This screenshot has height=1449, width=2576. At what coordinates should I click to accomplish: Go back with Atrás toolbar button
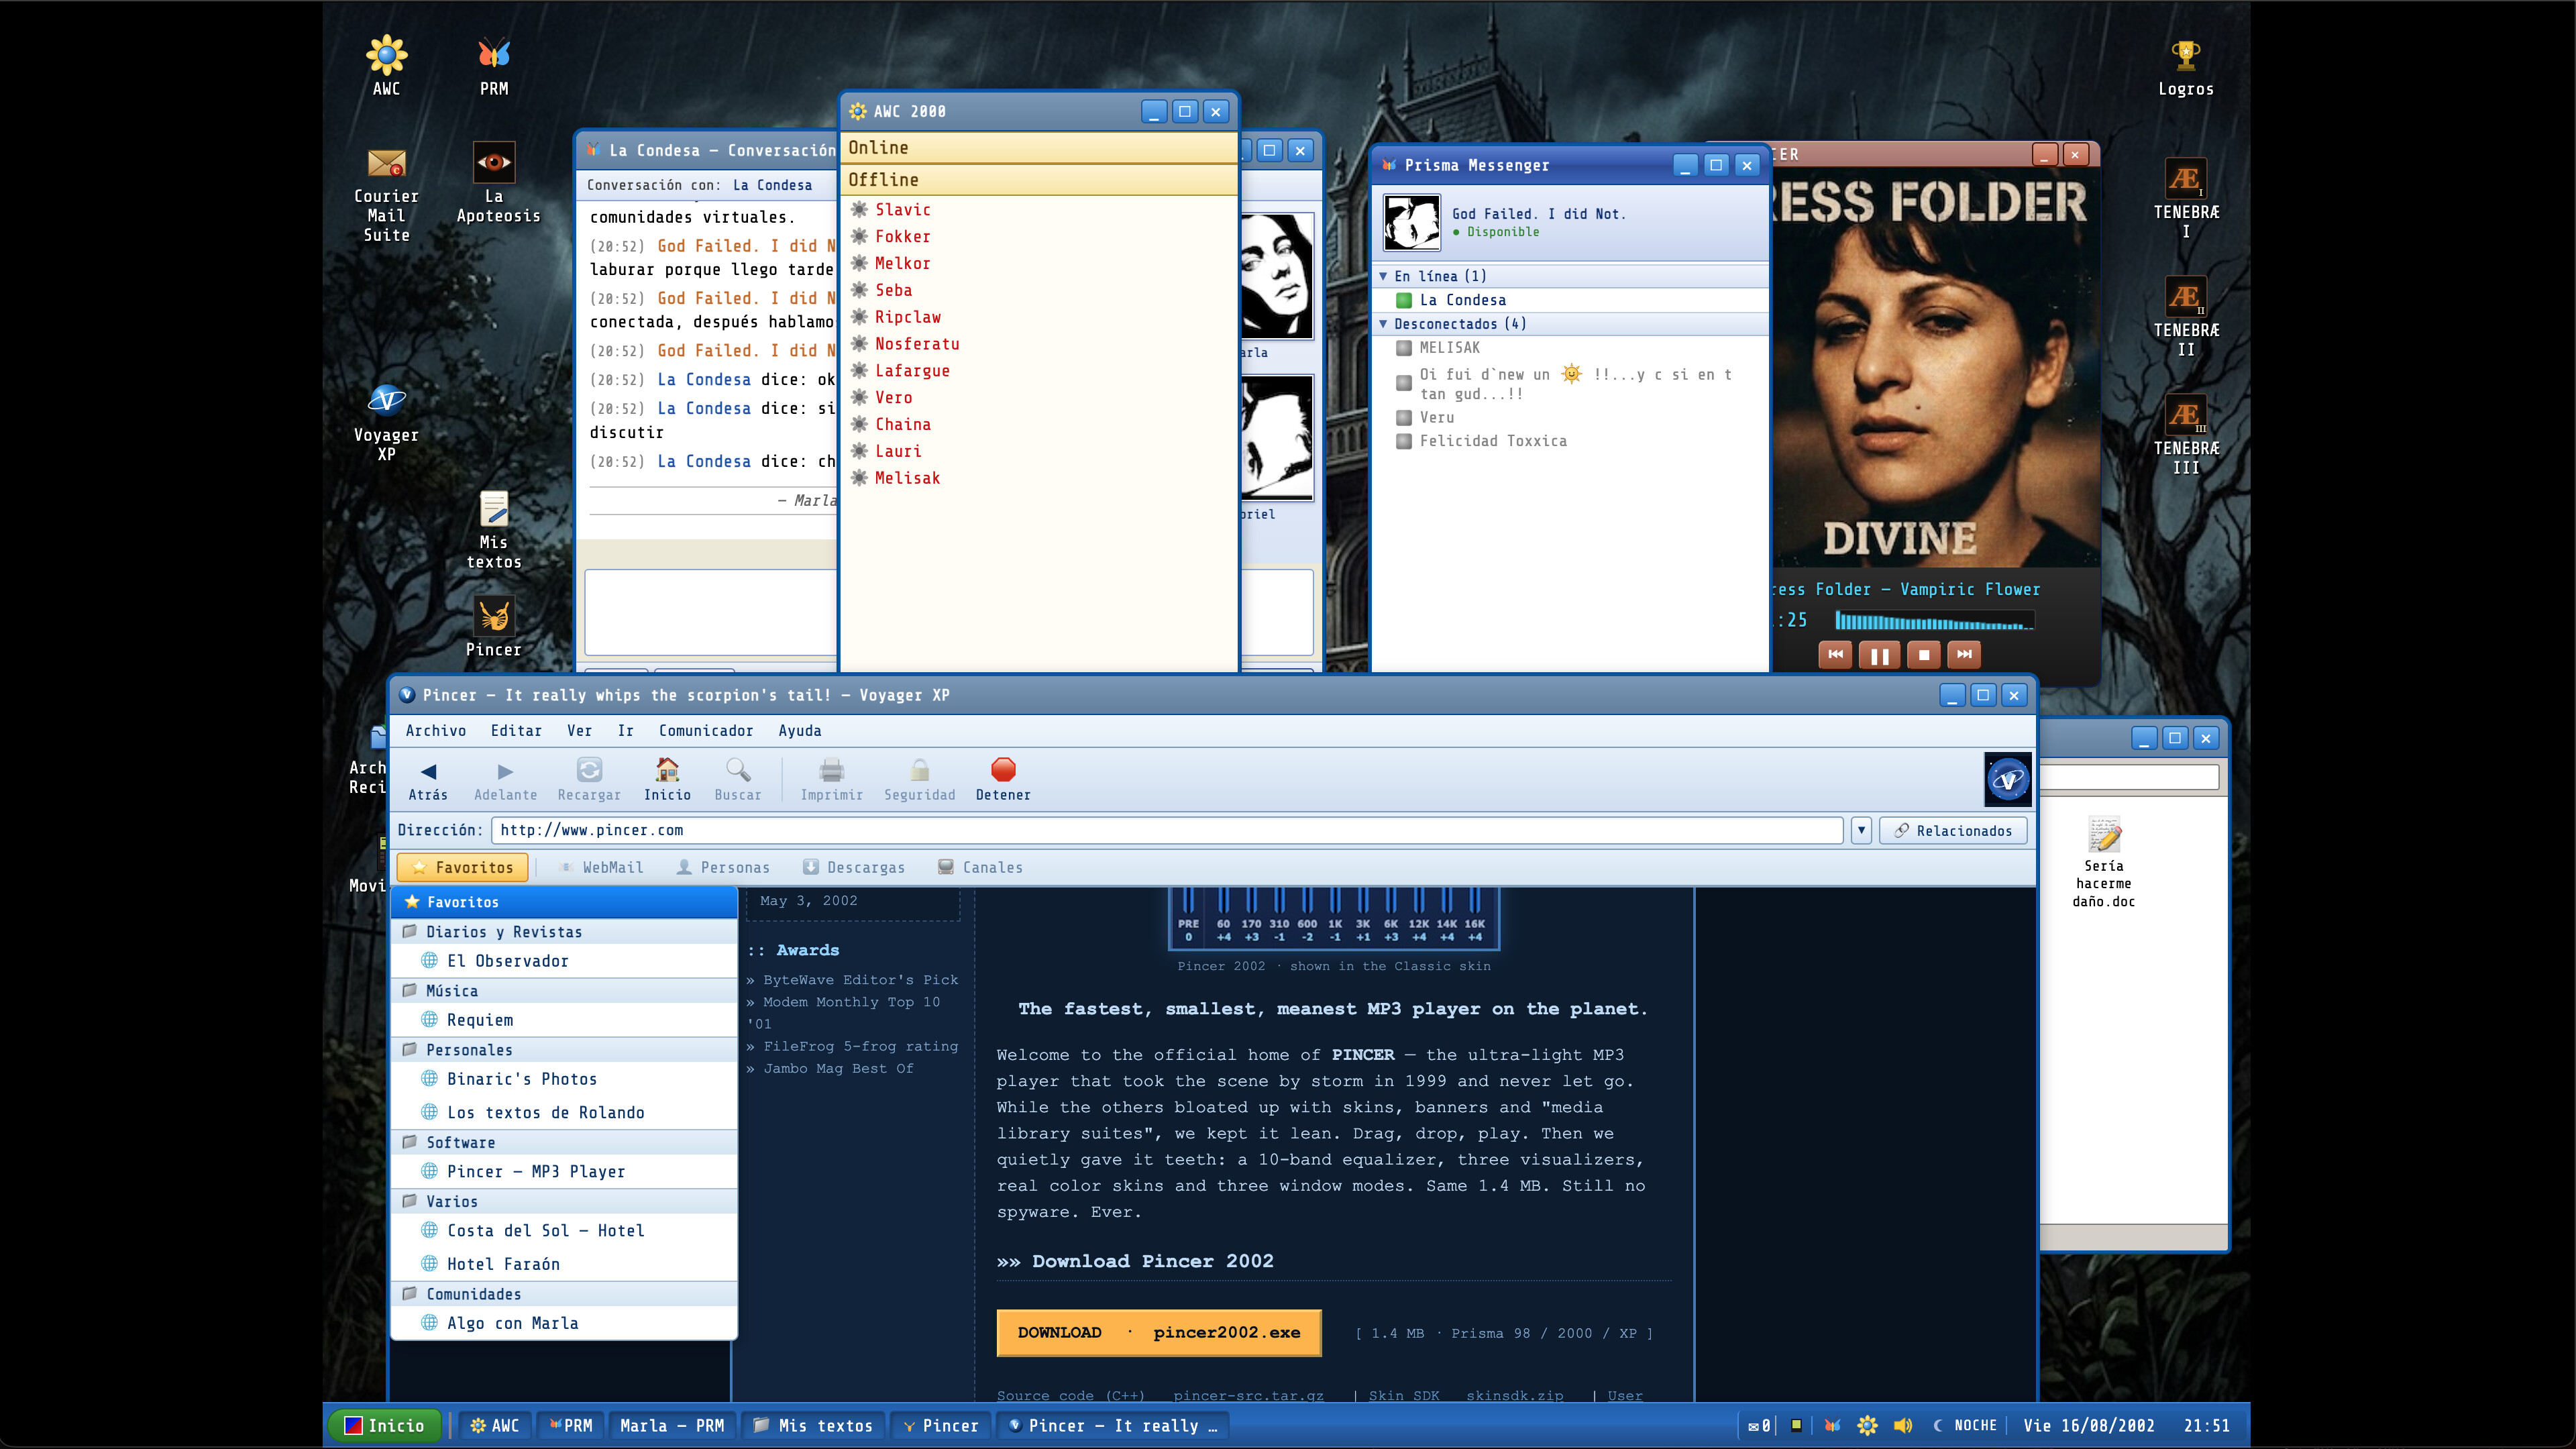click(428, 780)
